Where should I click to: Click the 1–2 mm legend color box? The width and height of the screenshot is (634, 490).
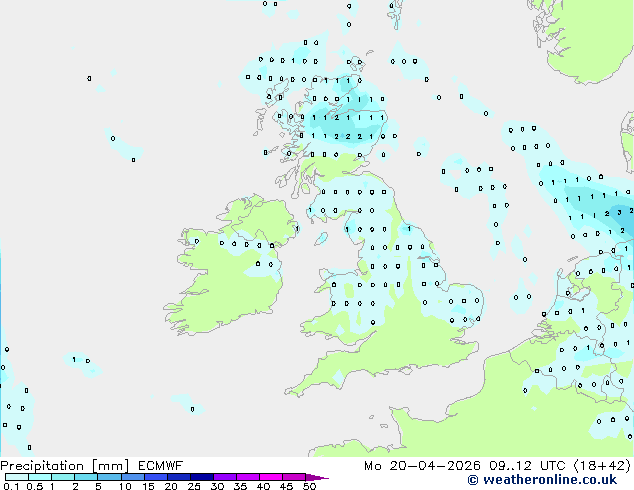[x=63, y=477]
